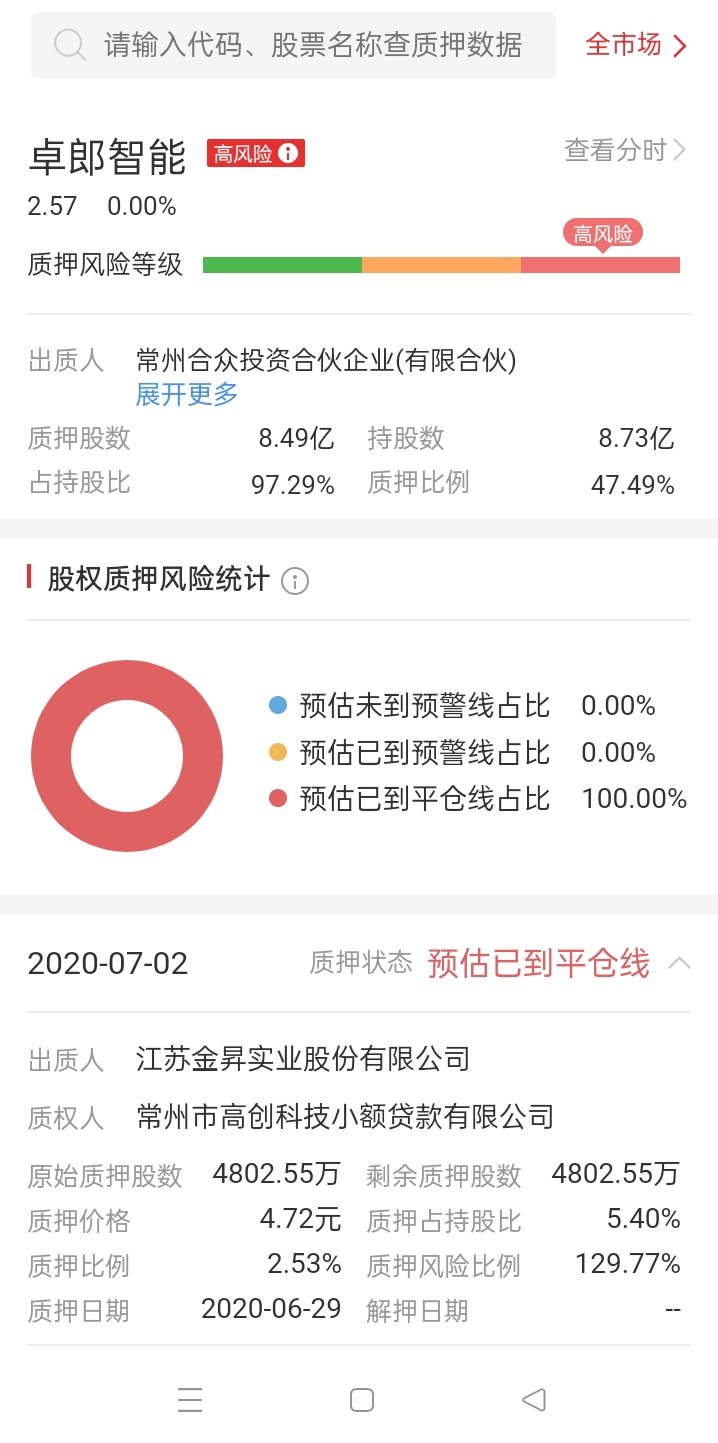Open Android recent apps menu icon

pos(190,1400)
